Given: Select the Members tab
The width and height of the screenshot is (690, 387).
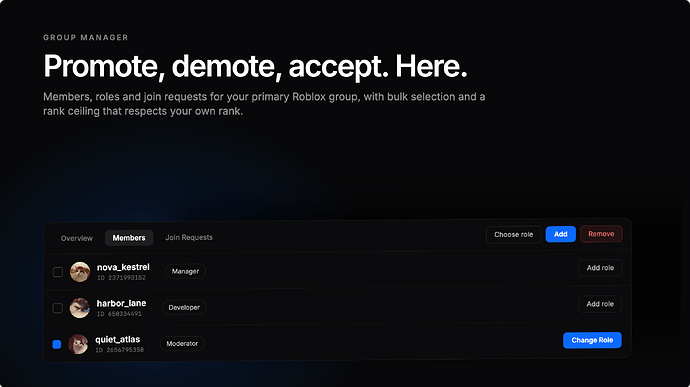Looking at the screenshot, I should (x=129, y=238).
